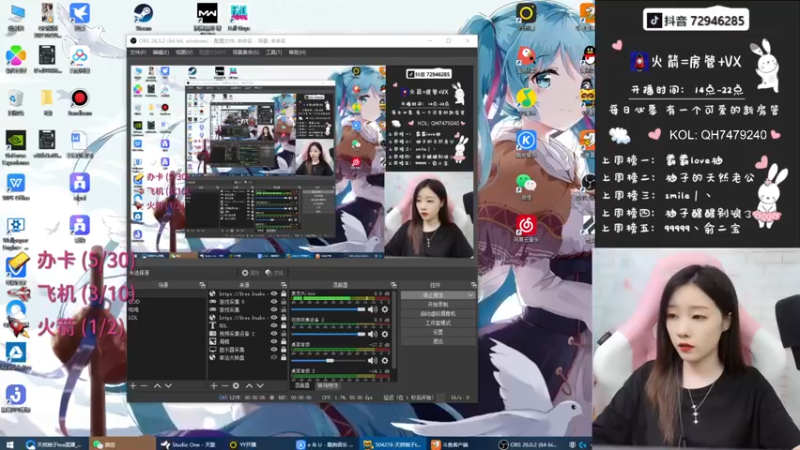Screen dimensions: 800x450
Task: Open the 桌面音频 mixer settings gear
Action: tap(385, 360)
